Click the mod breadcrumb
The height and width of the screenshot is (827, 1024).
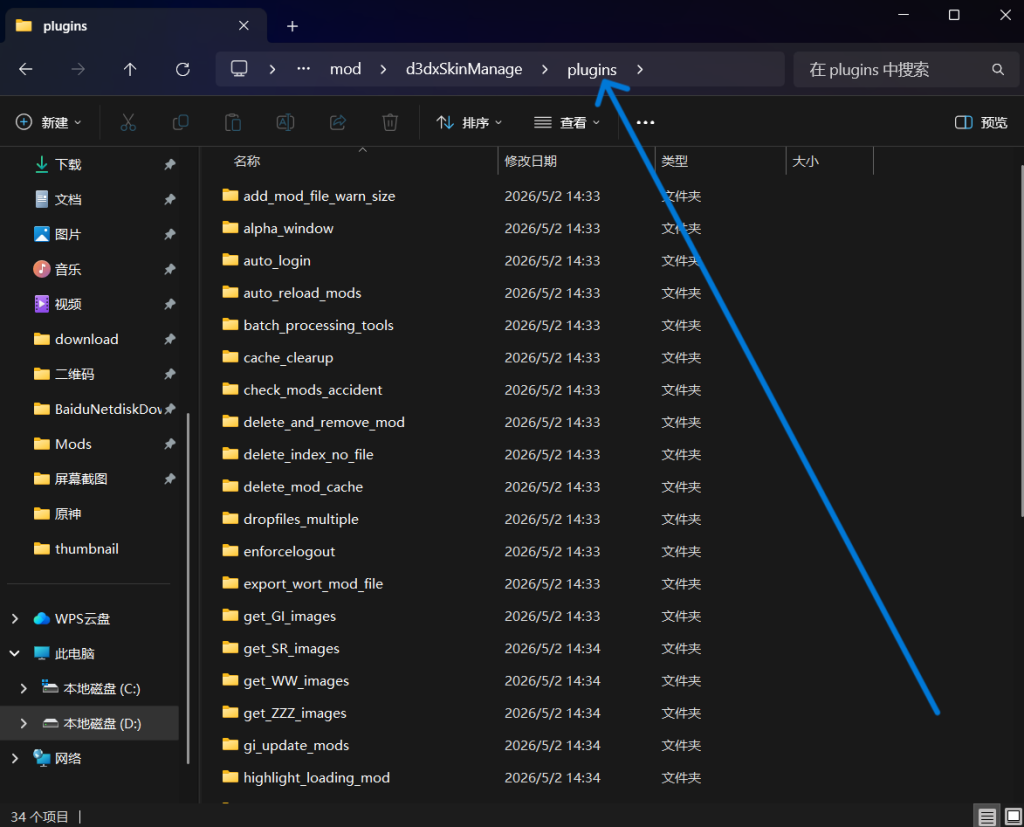[x=345, y=69]
